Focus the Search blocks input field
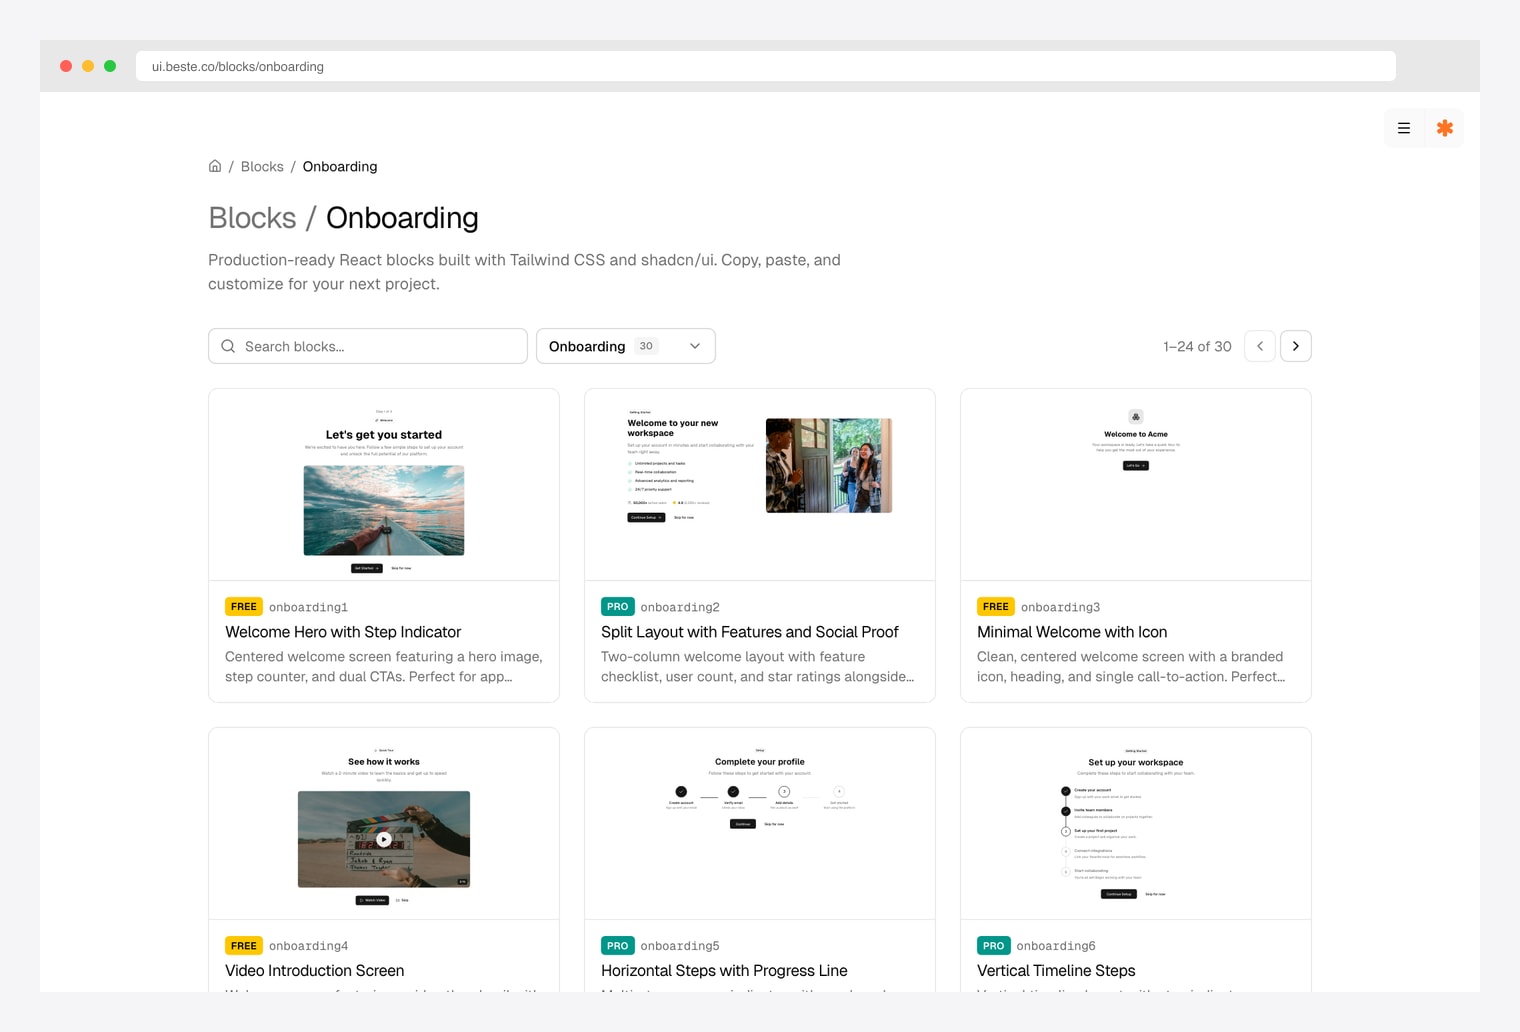Screen dimensions: 1520x1032 click(368, 346)
